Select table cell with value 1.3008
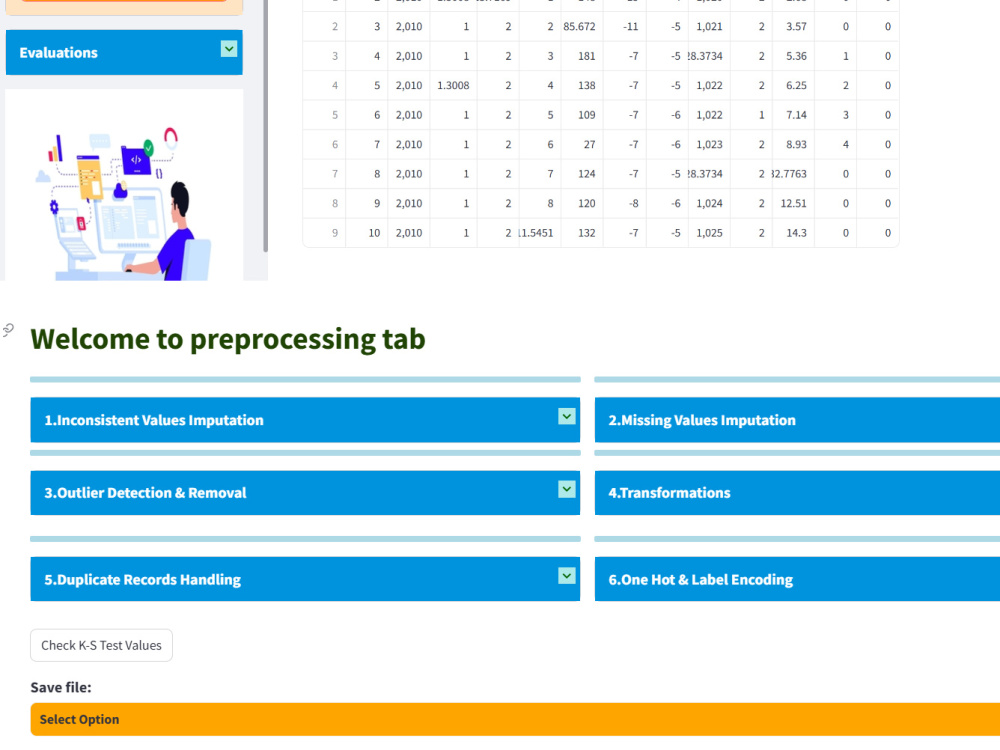This screenshot has height=750, width=1000. click(x=452, y=85)
